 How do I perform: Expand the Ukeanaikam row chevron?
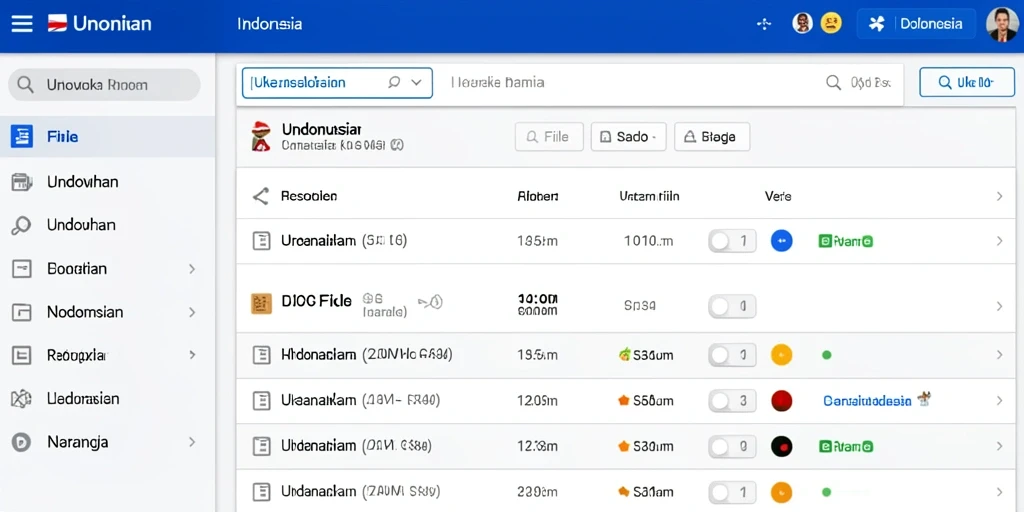pyautogui.click(x=999, y=401)
